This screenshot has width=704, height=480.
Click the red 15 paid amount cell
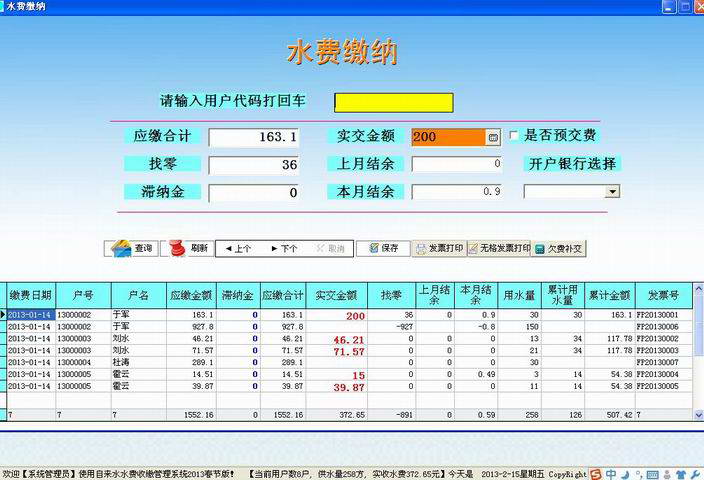pyautogui.click(x=336, y=374)
